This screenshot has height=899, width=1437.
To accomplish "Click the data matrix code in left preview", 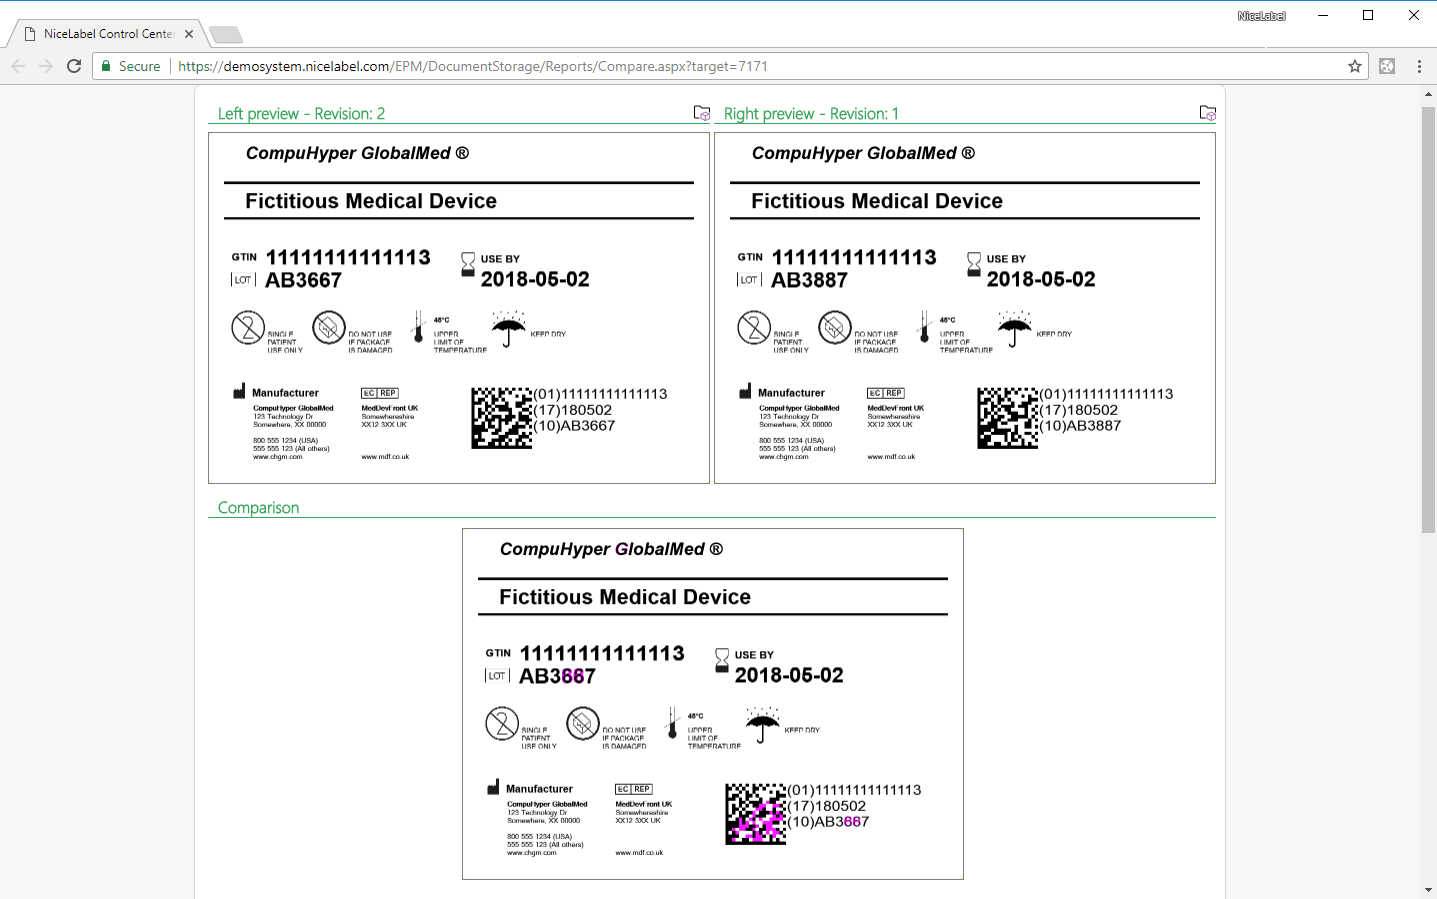I will 501,418.
